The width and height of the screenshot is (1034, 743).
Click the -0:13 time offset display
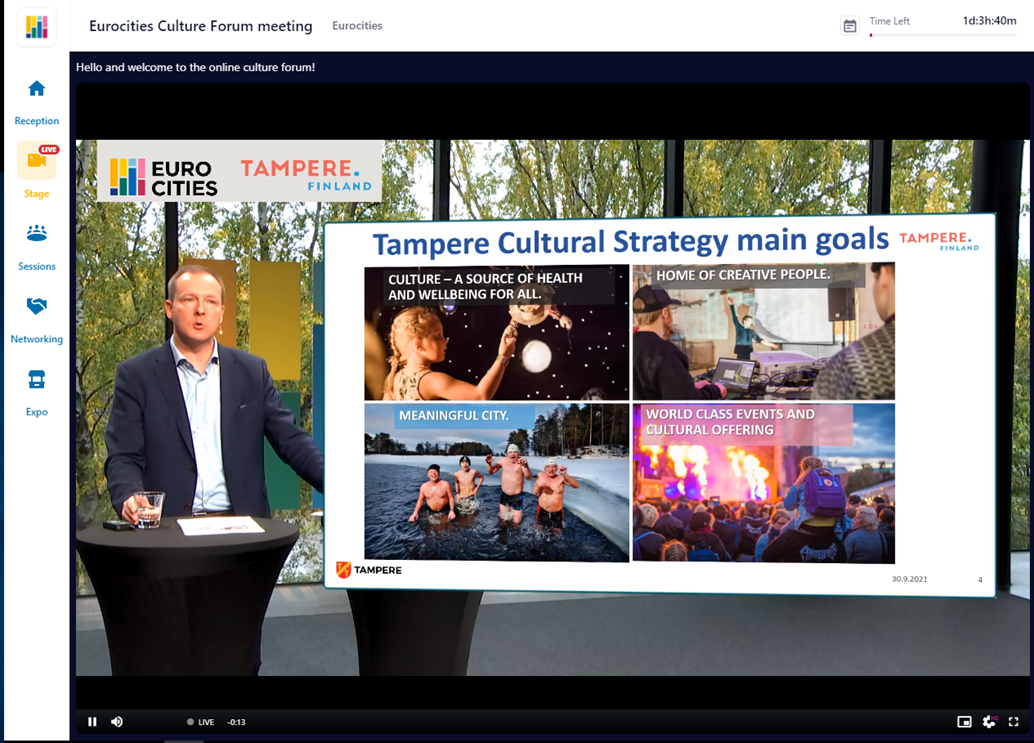pos(236,722)
